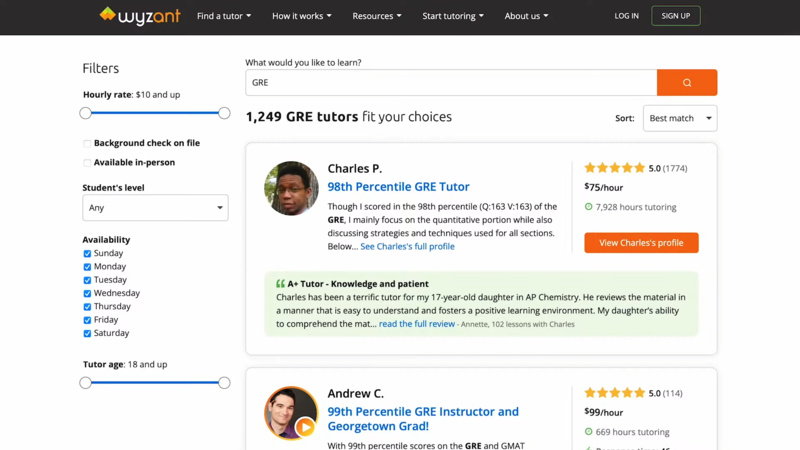
Task: Click the LOG IN link
Action: click(x=626, y=16)
